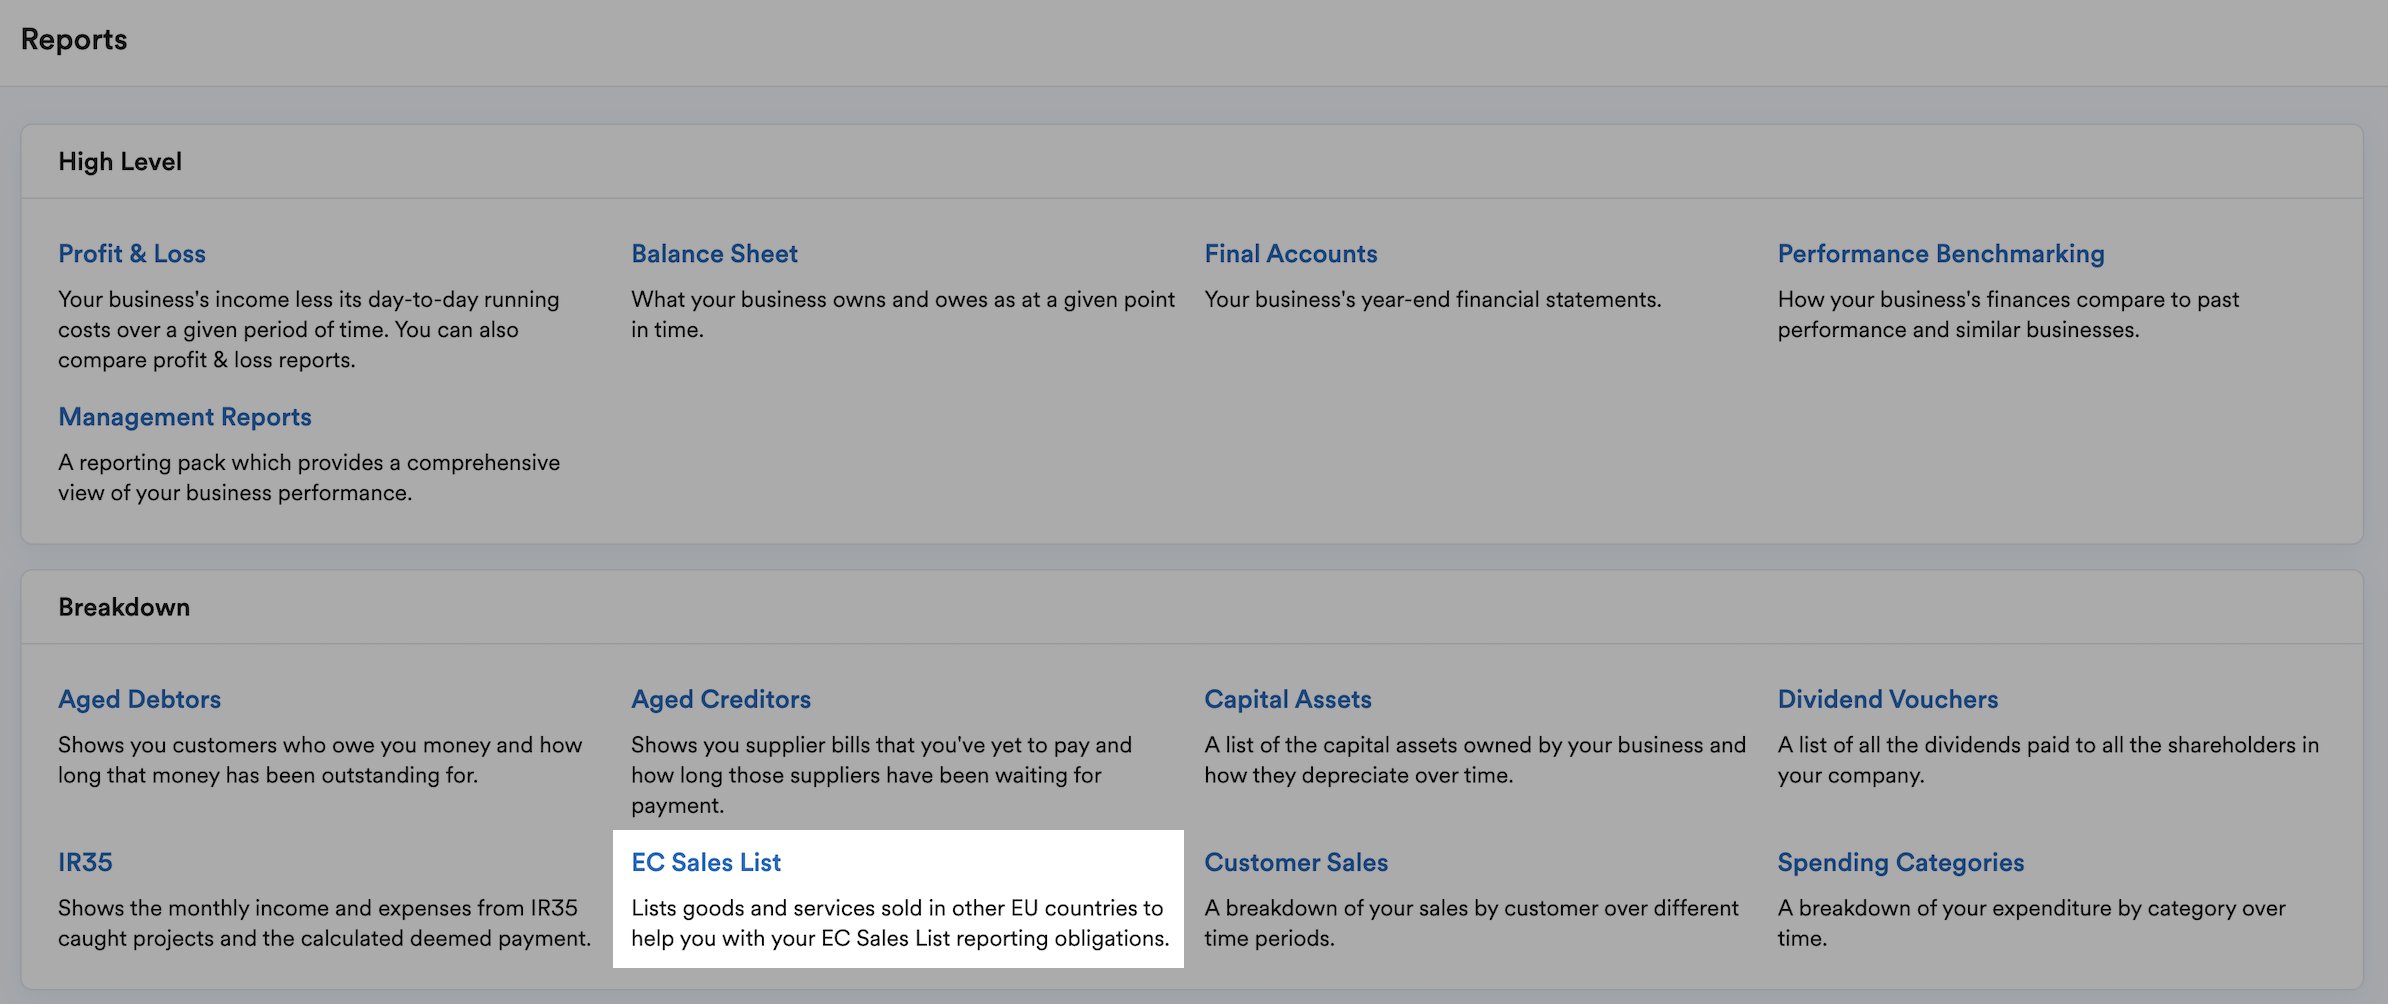Open the Spending Categories report

(1901, 862)
